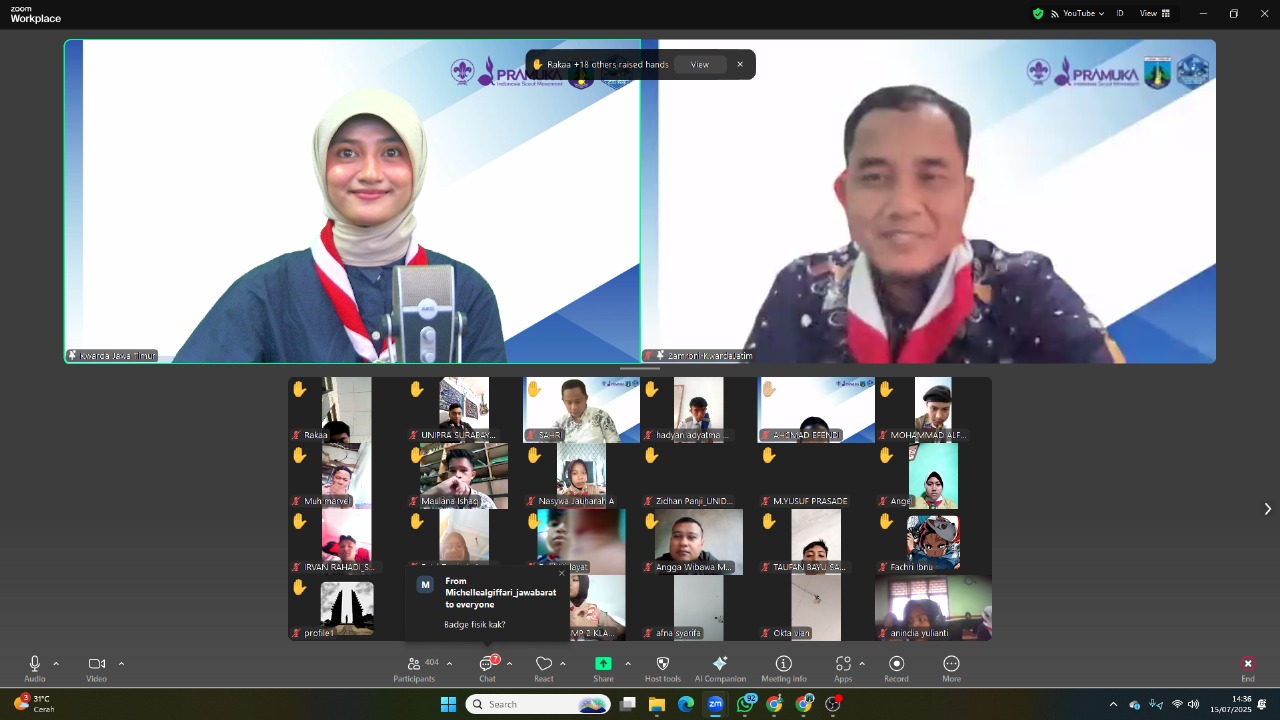Image resolution: width=1280 pixels, height=720 pixels.
Task: Dismiss the raised hands notification
Action: (740, 65)
